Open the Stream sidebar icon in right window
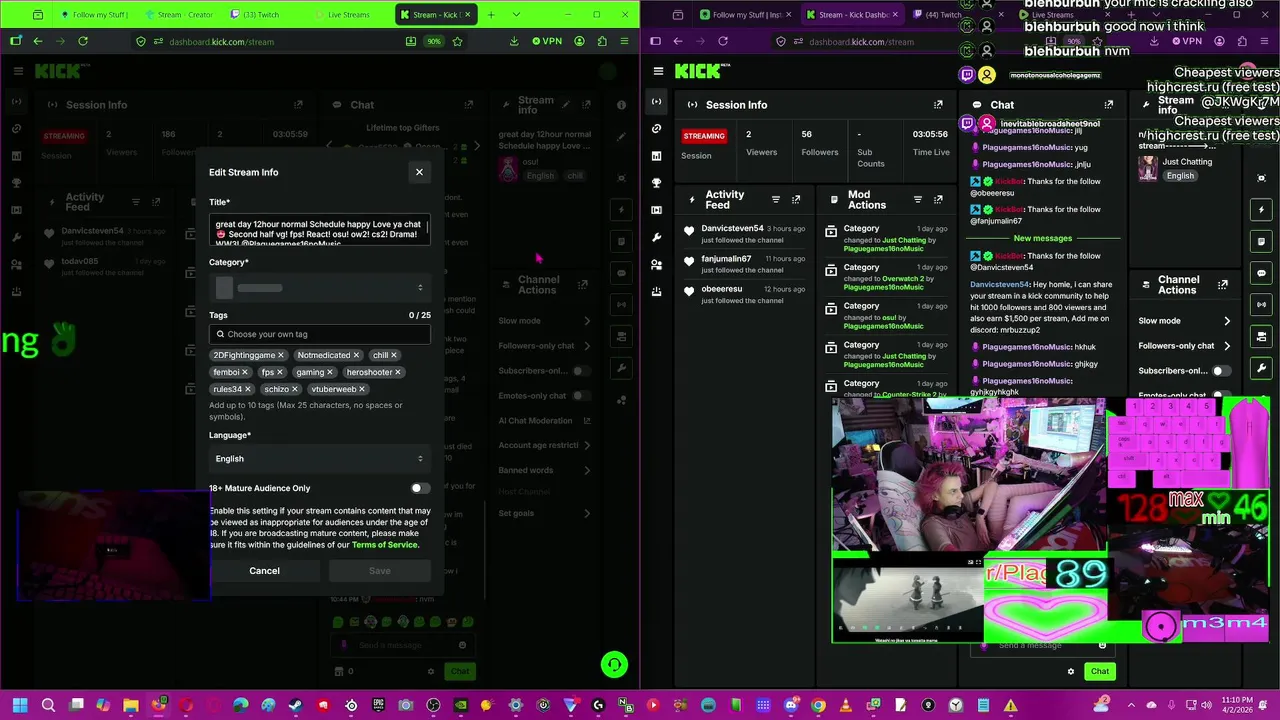This screenshot has width=1280, height=720. click(x=656, y=102)
